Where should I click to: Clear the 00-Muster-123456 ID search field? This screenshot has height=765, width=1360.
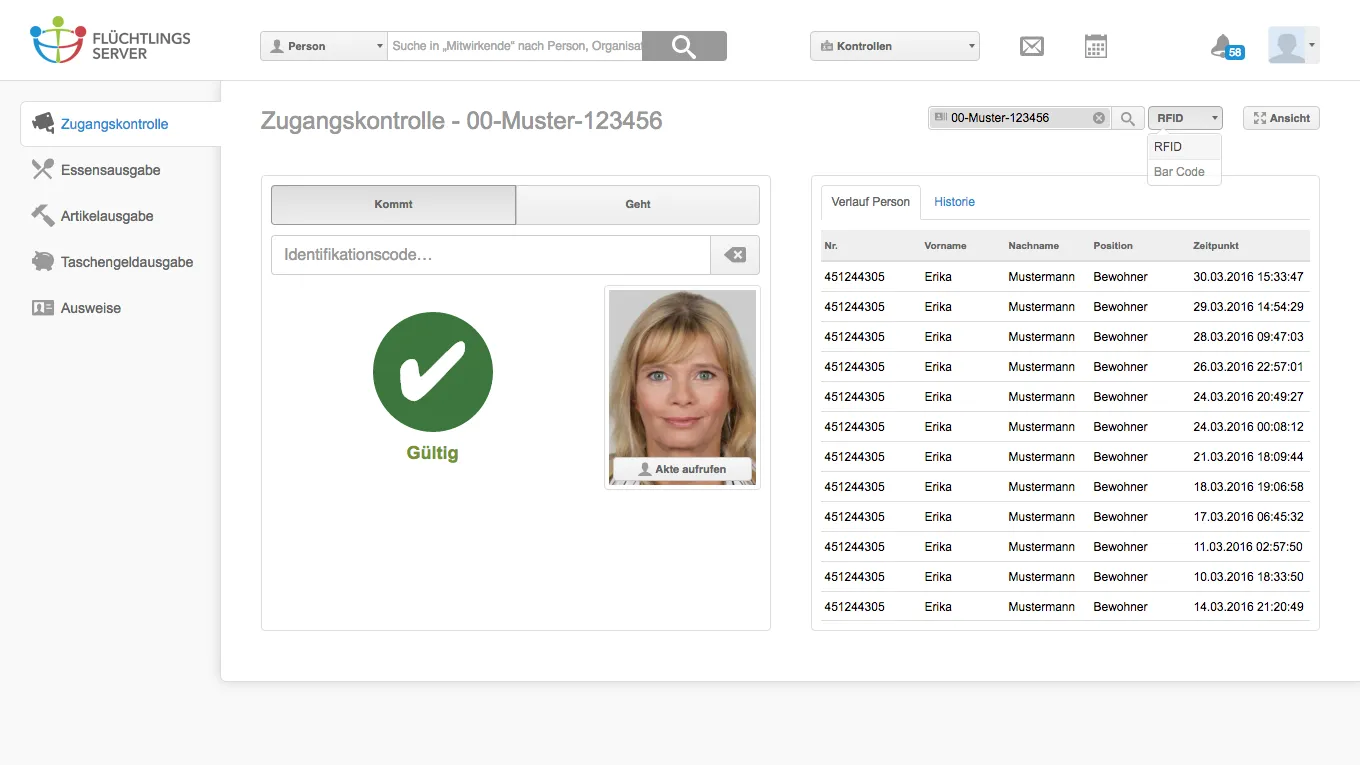[x=1099, y=118]
